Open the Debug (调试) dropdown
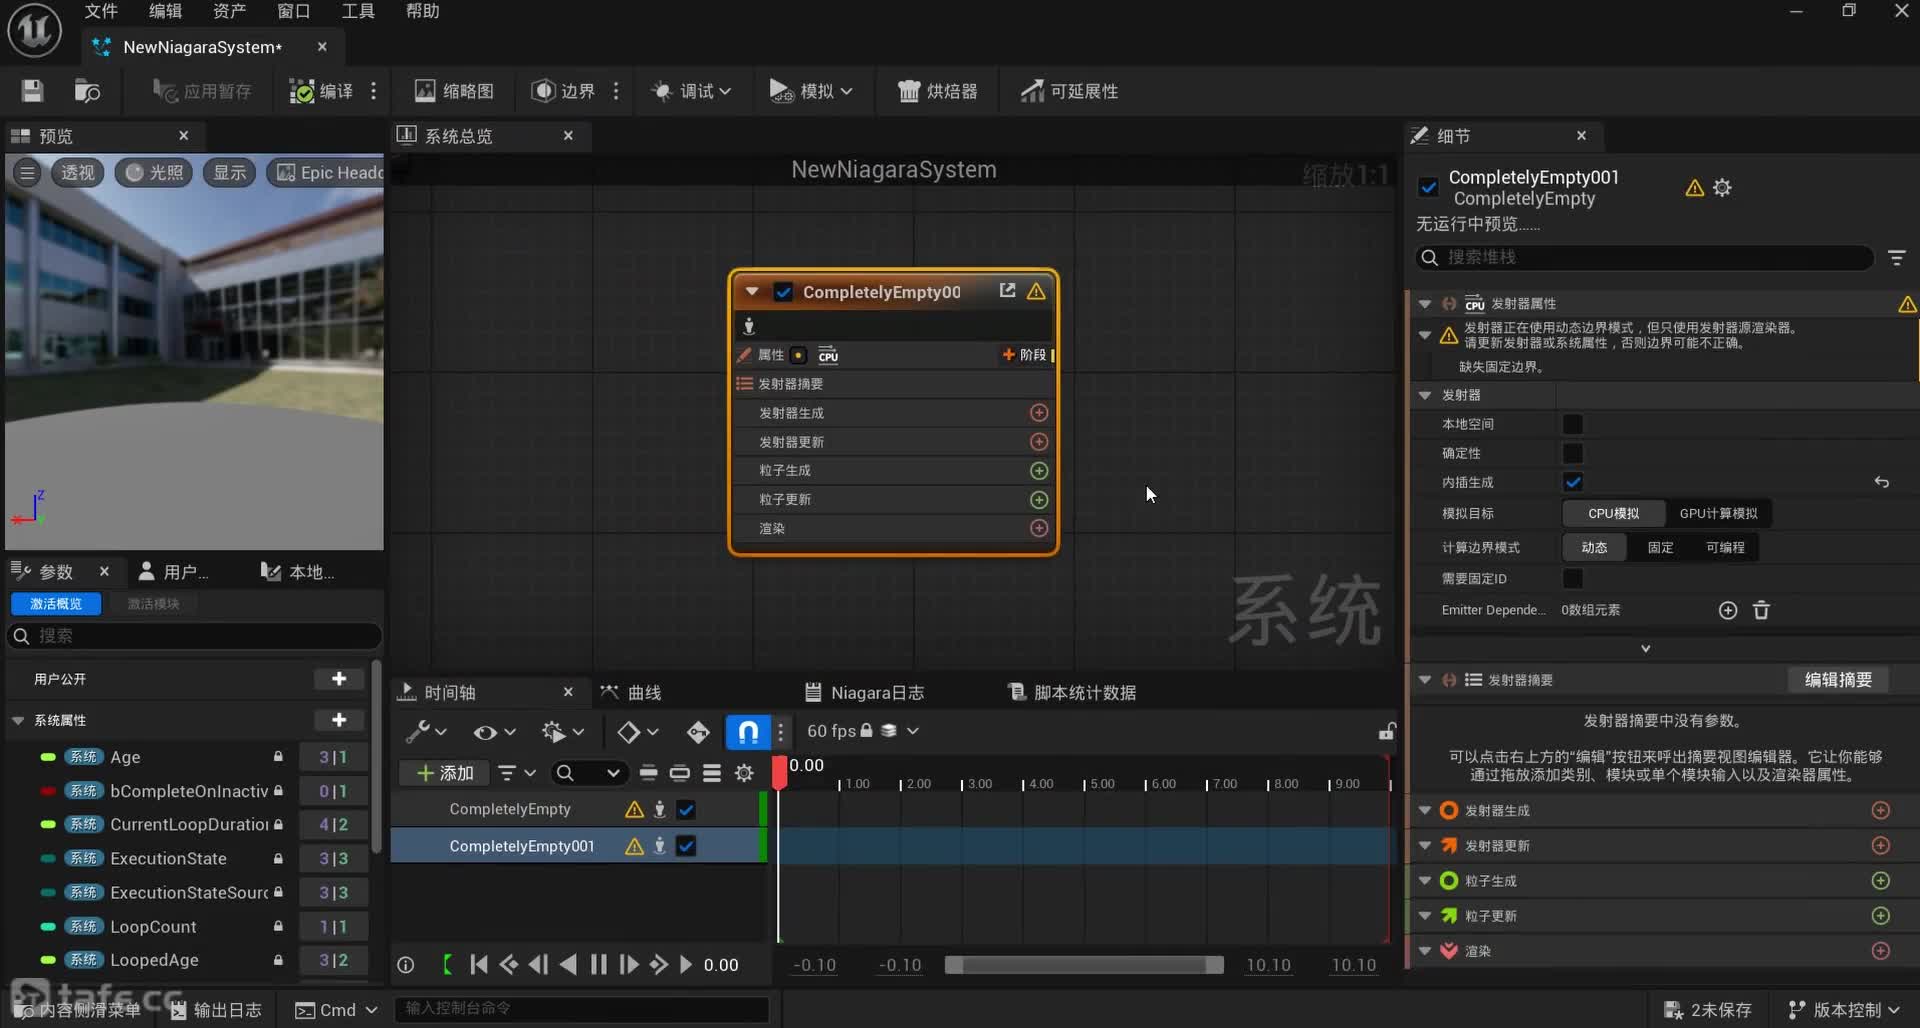 pos(692,91)
